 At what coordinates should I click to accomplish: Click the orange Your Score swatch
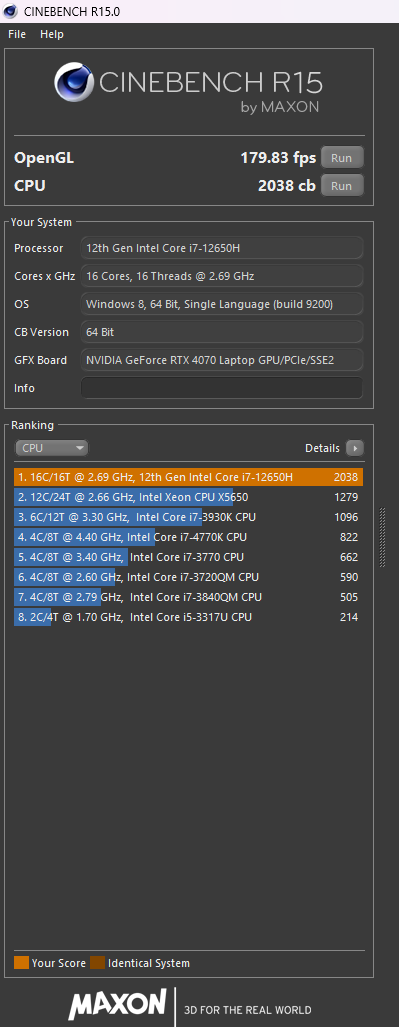coord(21,963)
